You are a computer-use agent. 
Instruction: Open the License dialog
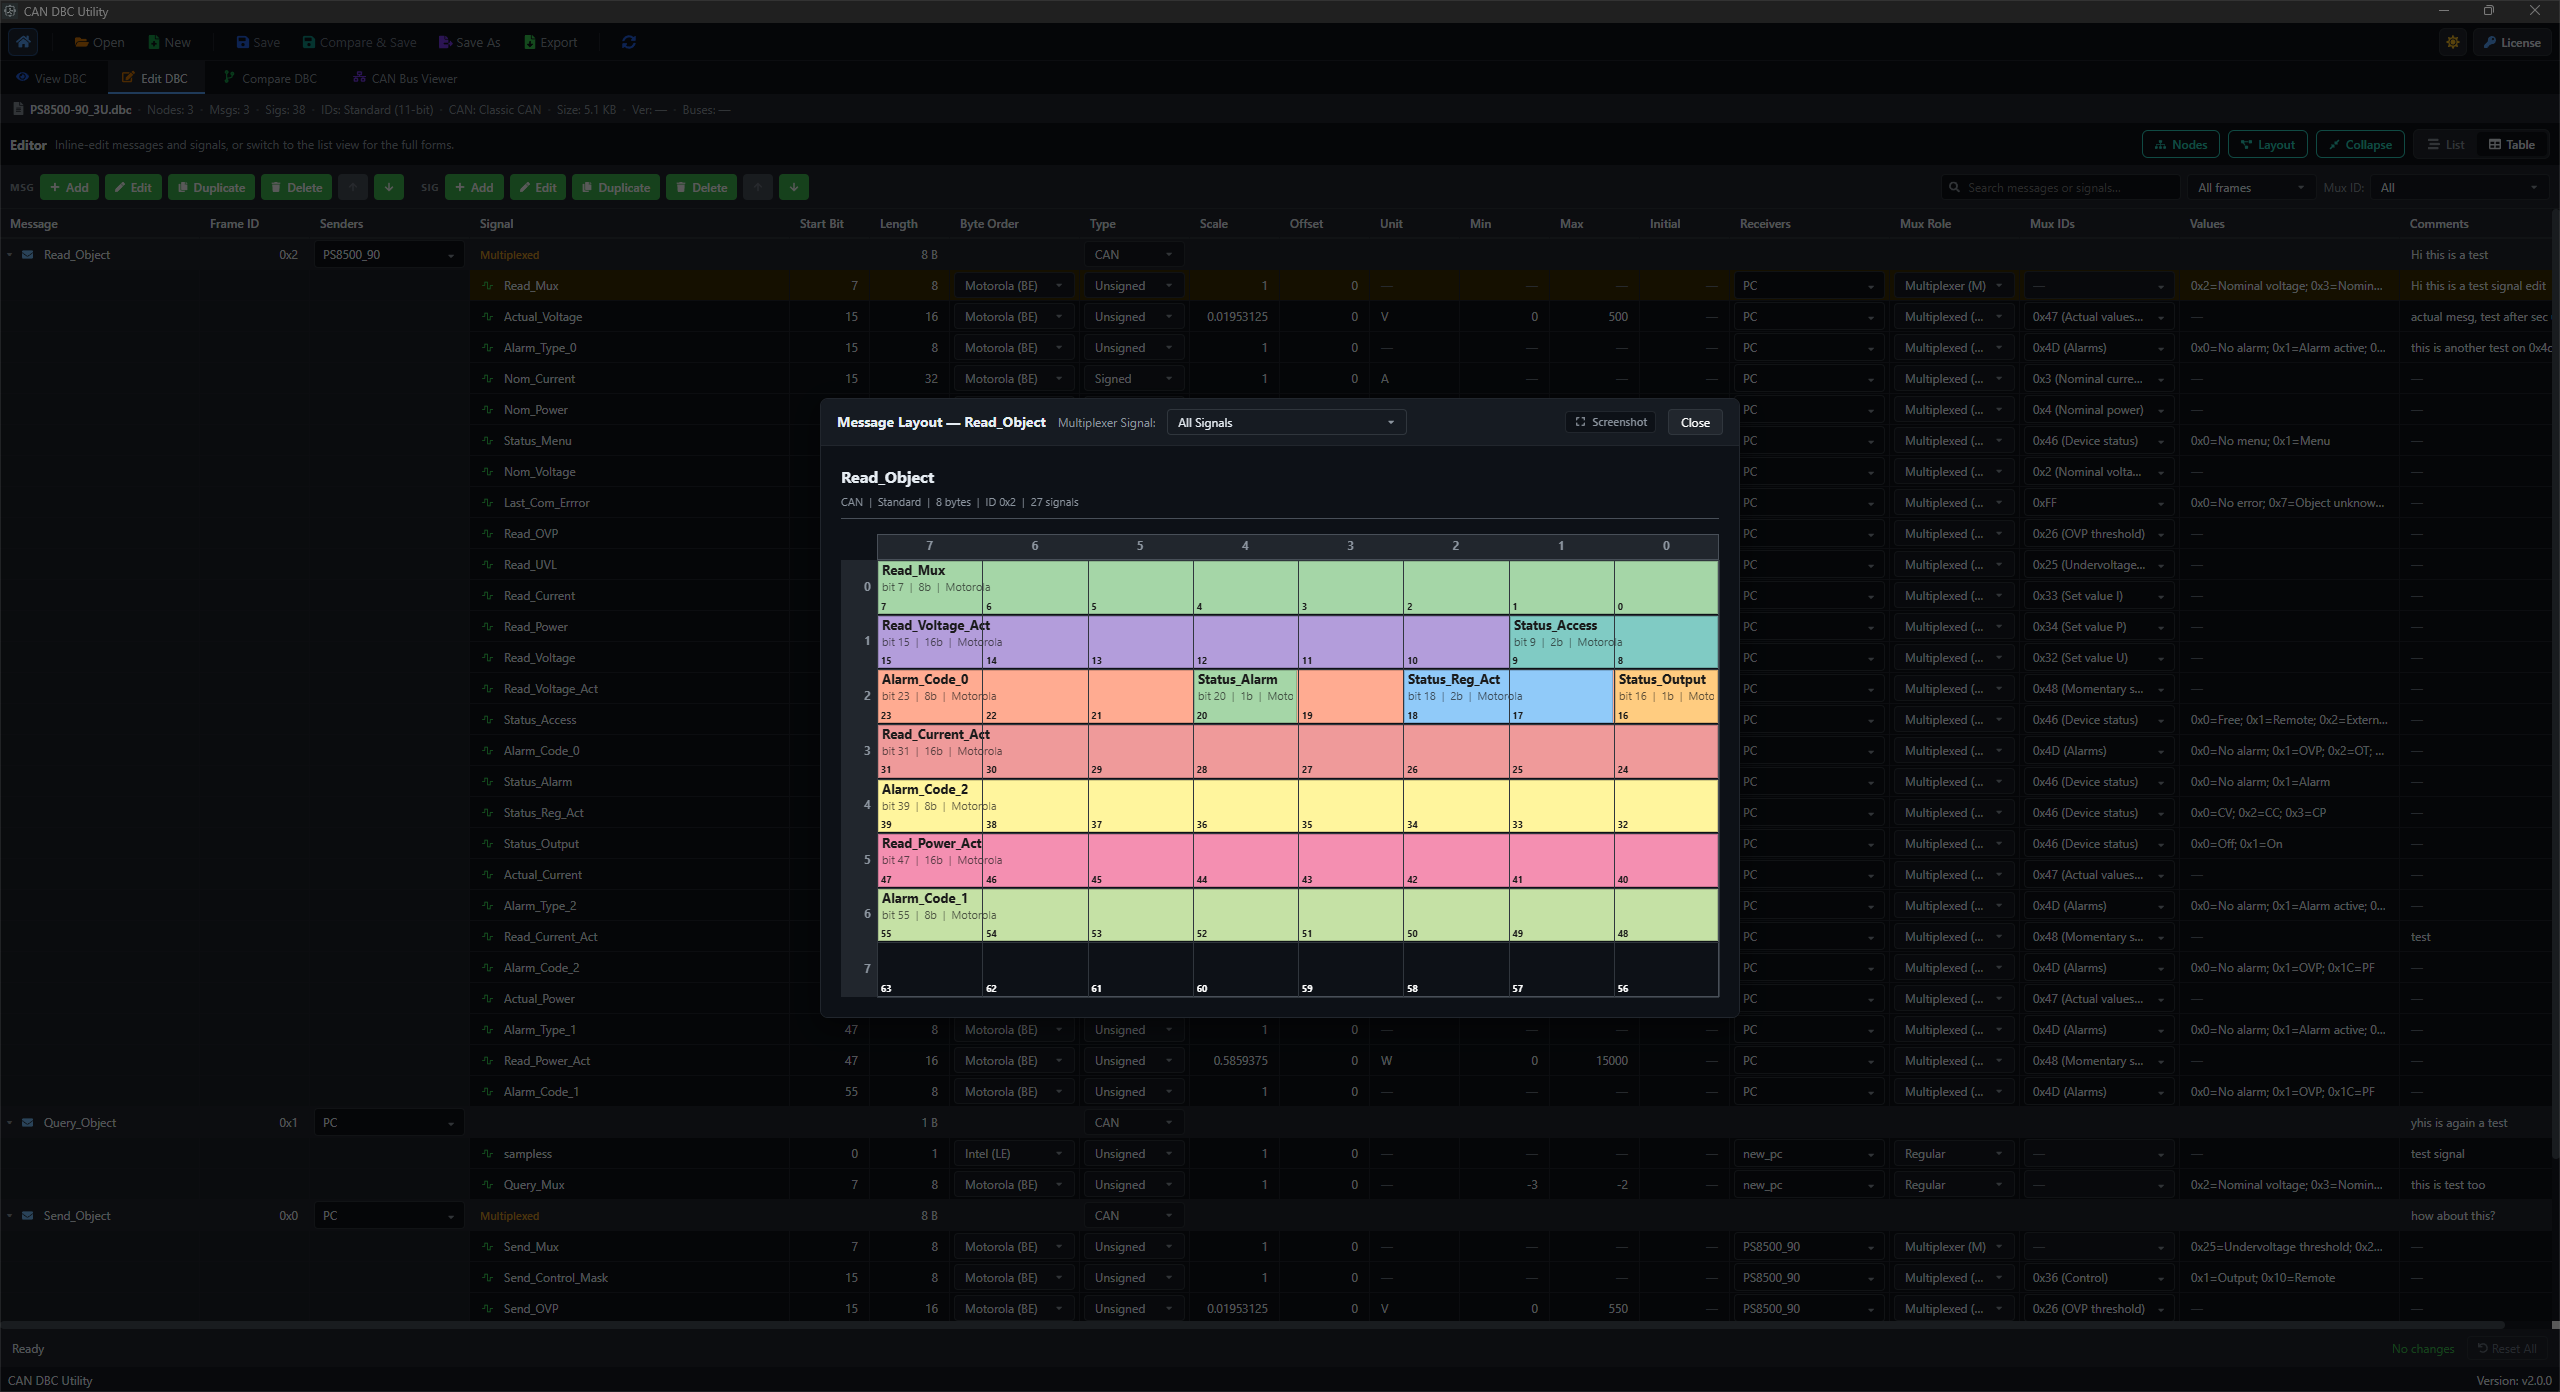[x=2511, y=42]
